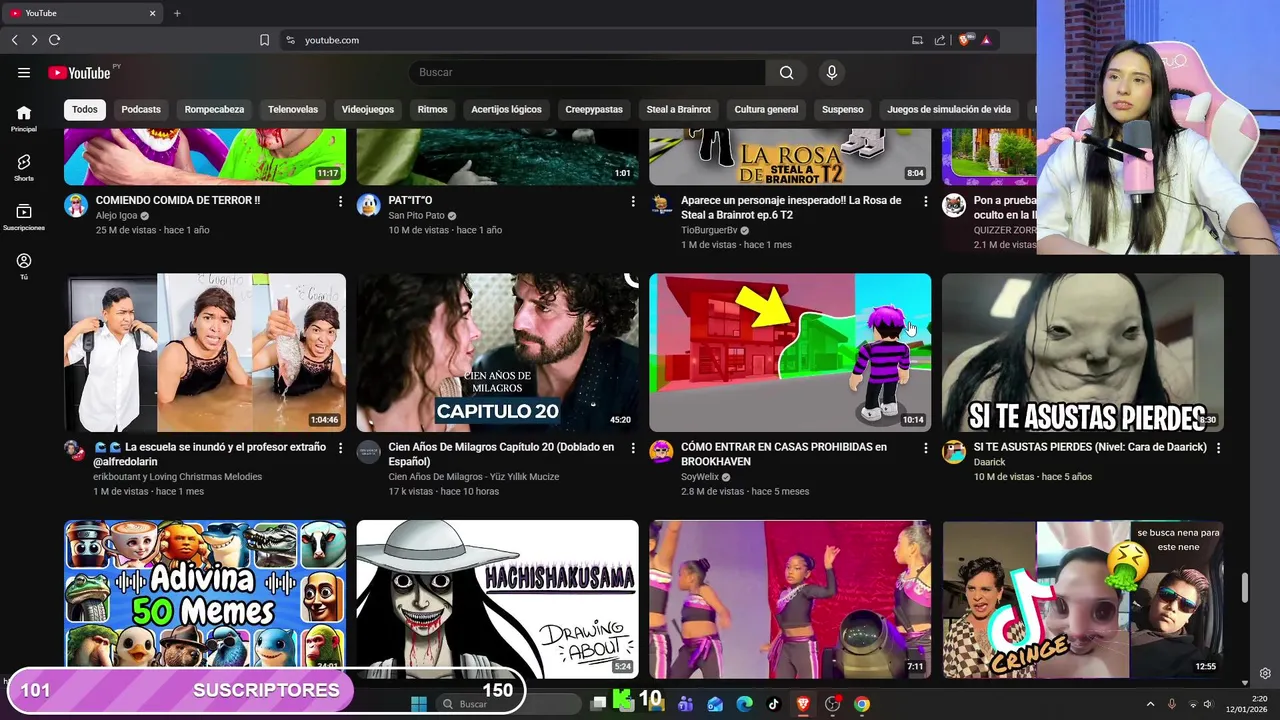1280x720 pixels.
Task: Select the Todos filter chip
Action: [85, 109]
